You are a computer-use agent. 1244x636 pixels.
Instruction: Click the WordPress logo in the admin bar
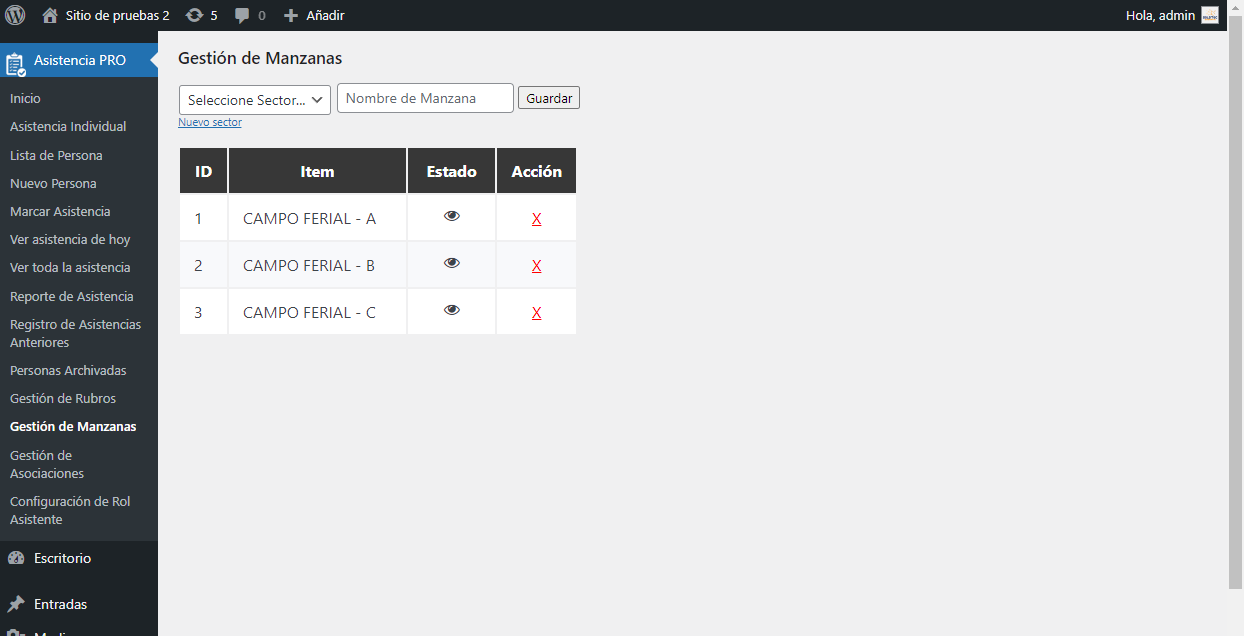[14, 15]
